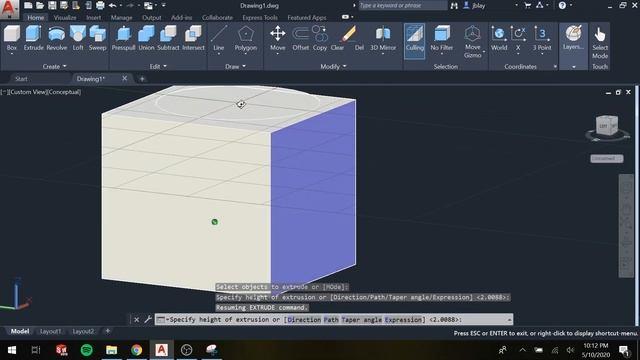
Task: Expand the Layers panel arrow
Action: (573, 67)
